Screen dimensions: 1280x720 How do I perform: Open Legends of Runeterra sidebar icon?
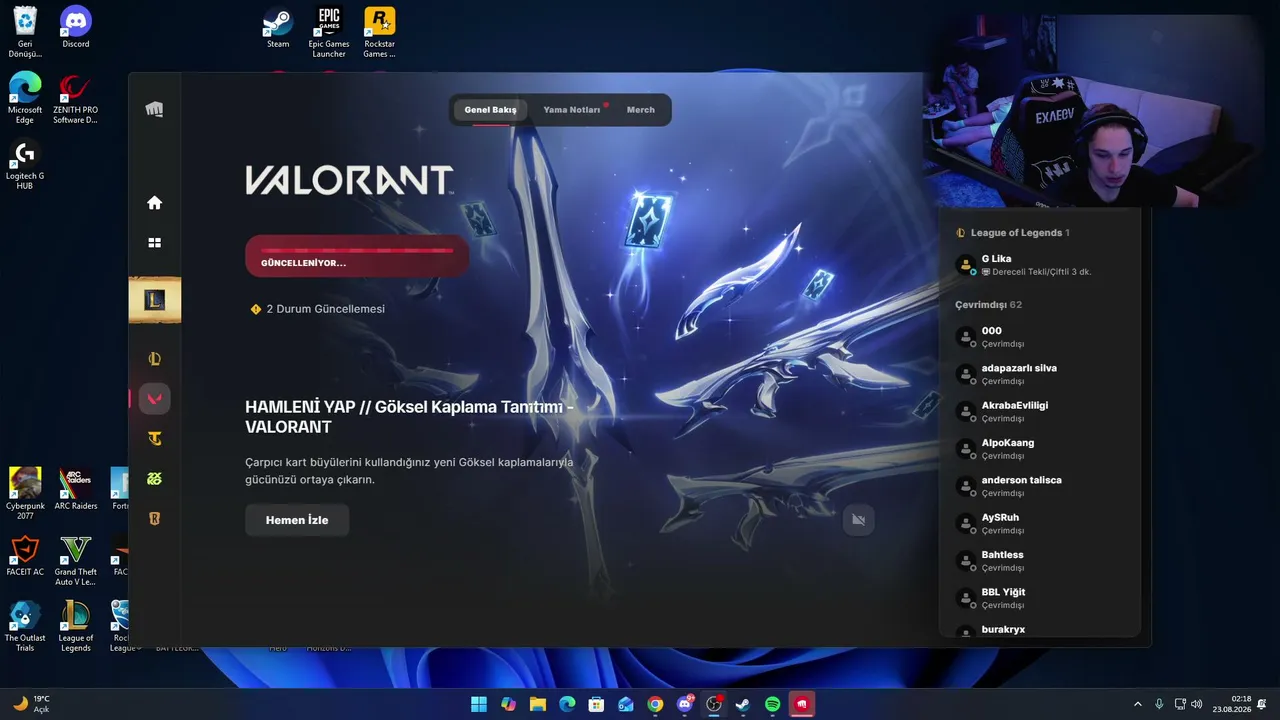(x=154, y=519)
